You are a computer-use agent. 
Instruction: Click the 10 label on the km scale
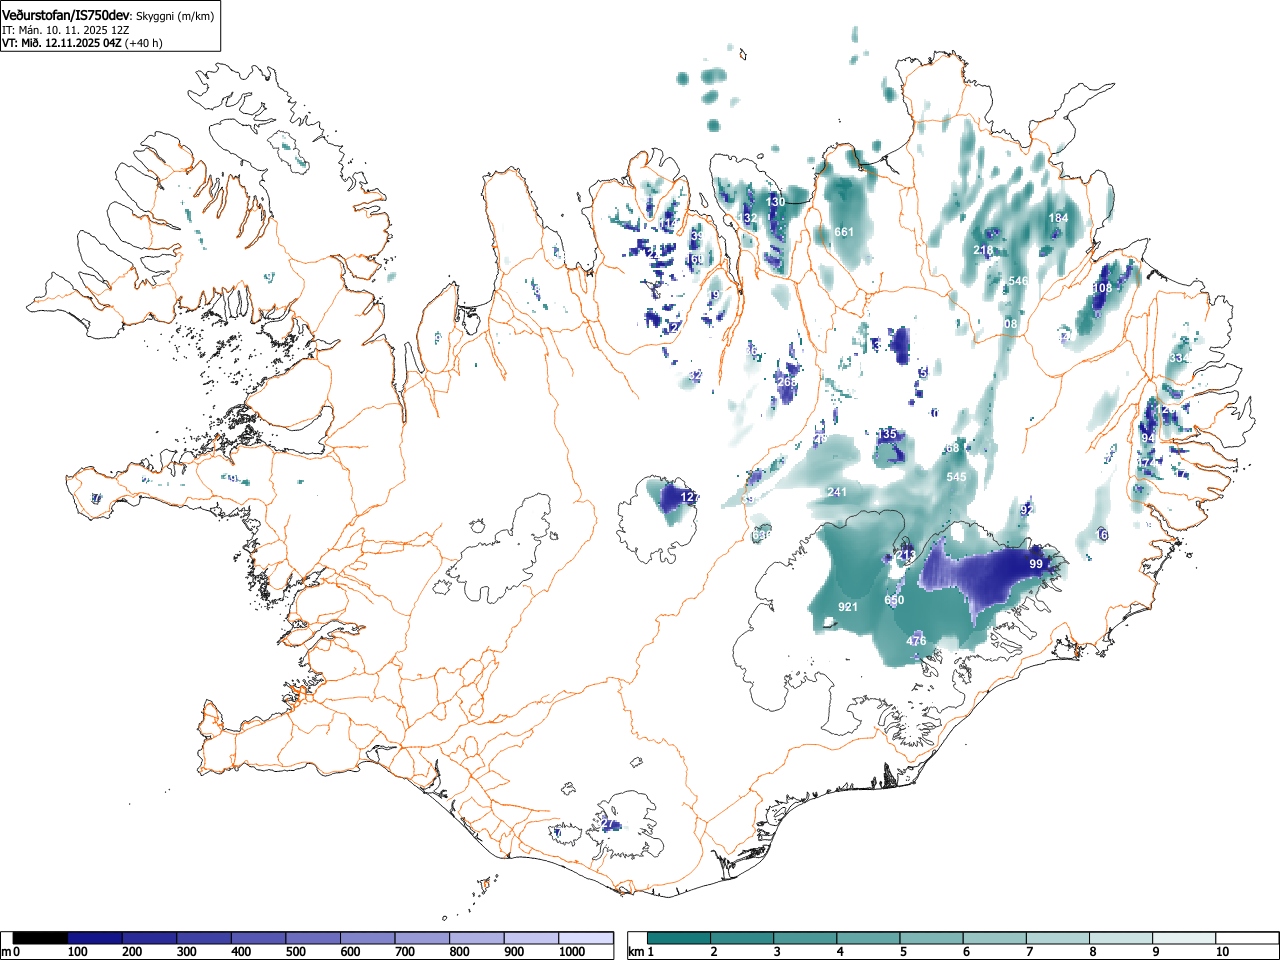(x=1222, y=952)
